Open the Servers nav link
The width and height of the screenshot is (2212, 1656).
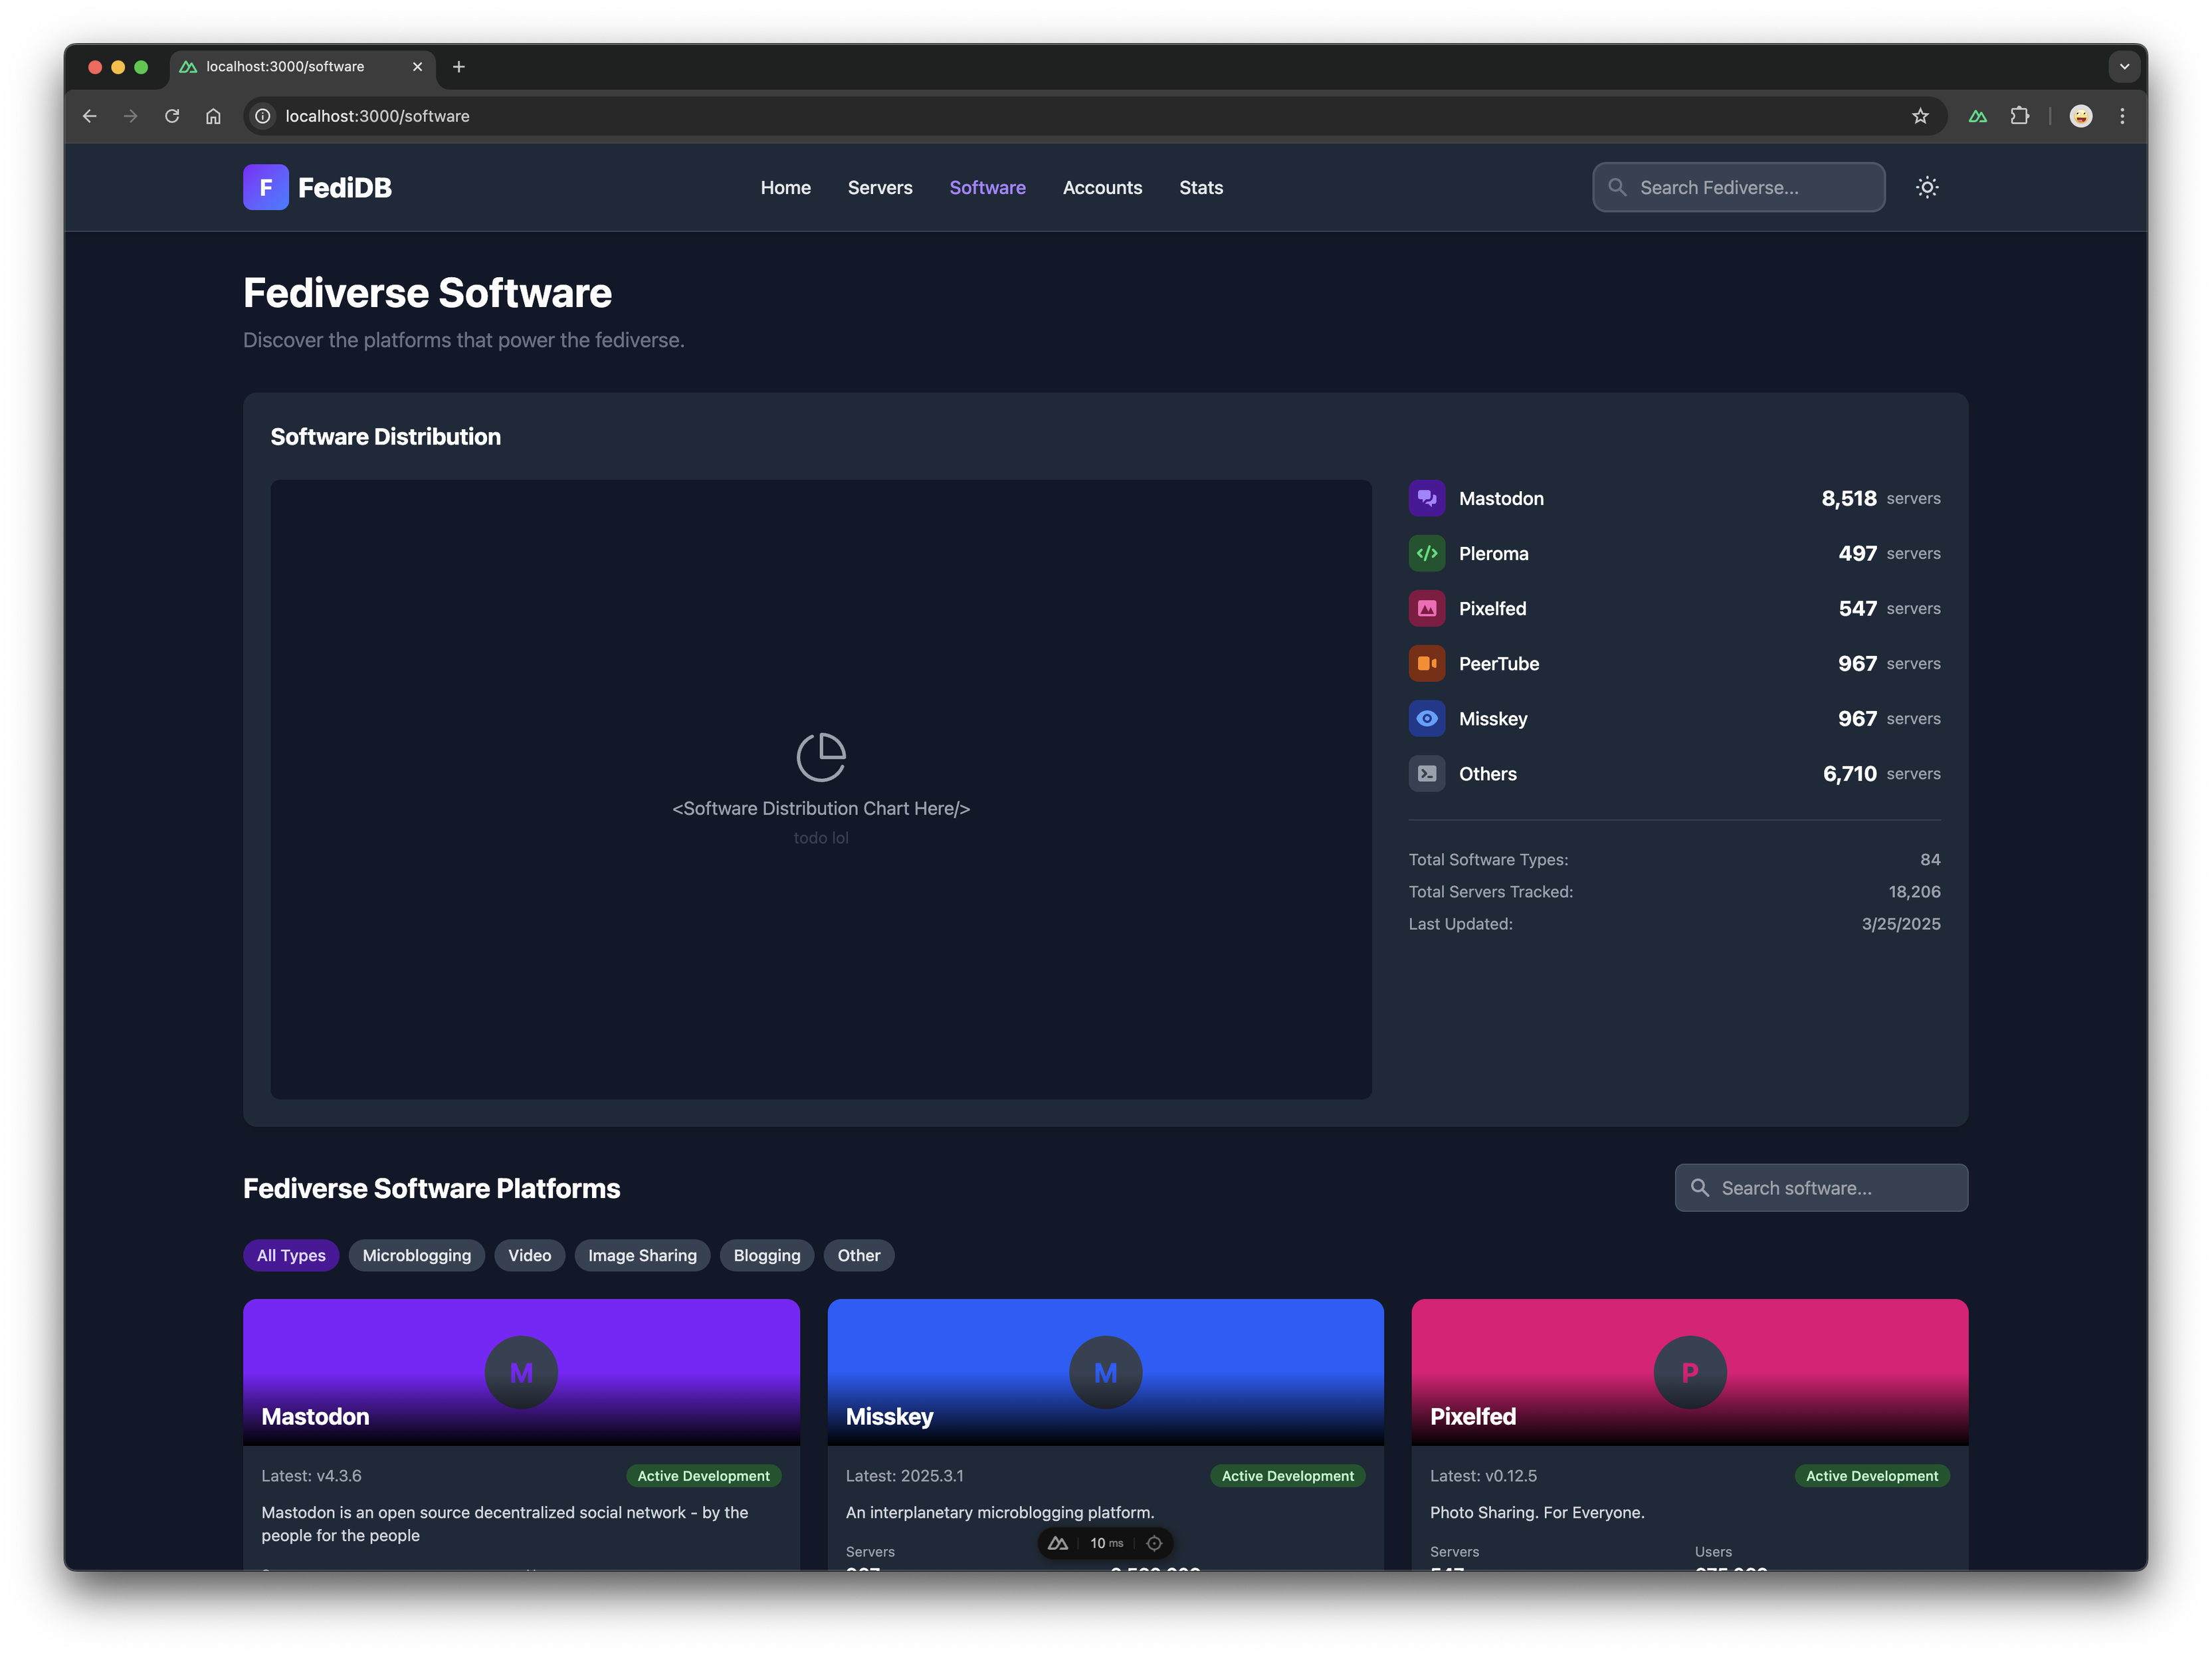[x=880, y=187]
